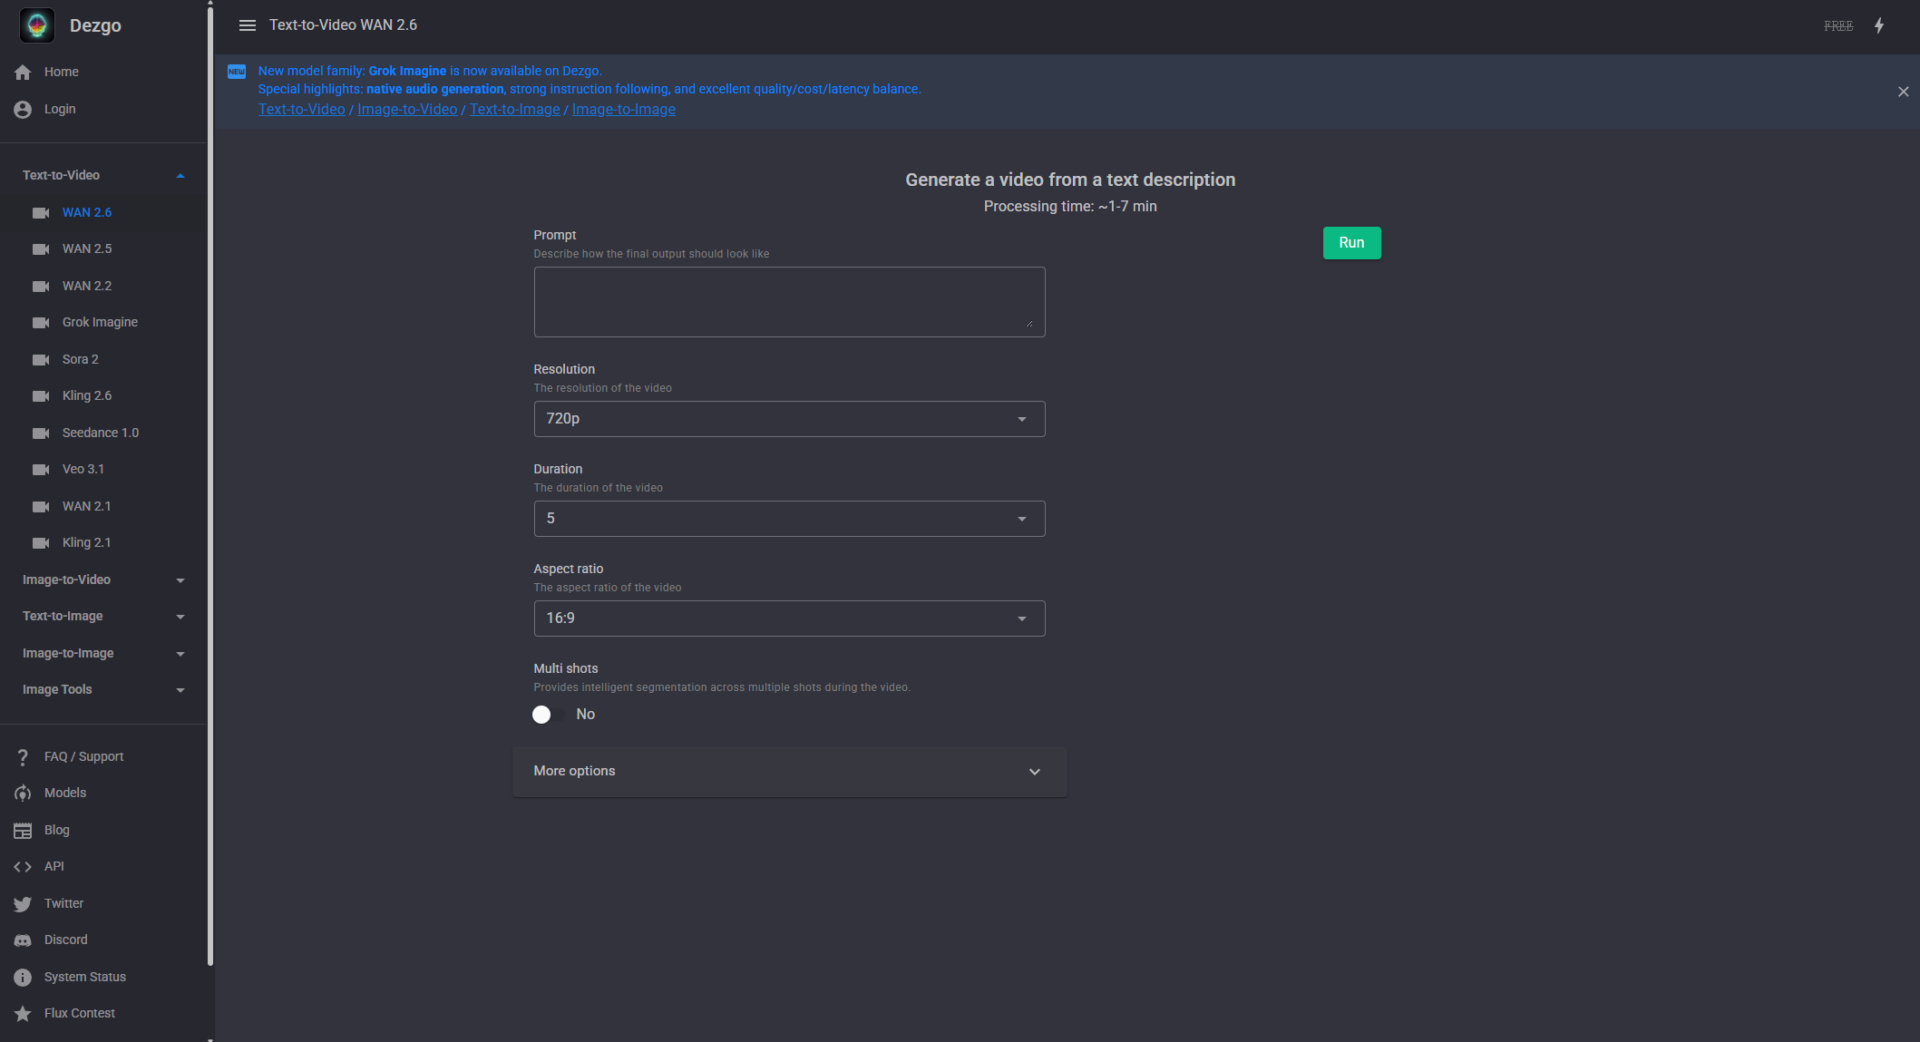
Task: Open Twitter via the bird icon
Action: 23,904
